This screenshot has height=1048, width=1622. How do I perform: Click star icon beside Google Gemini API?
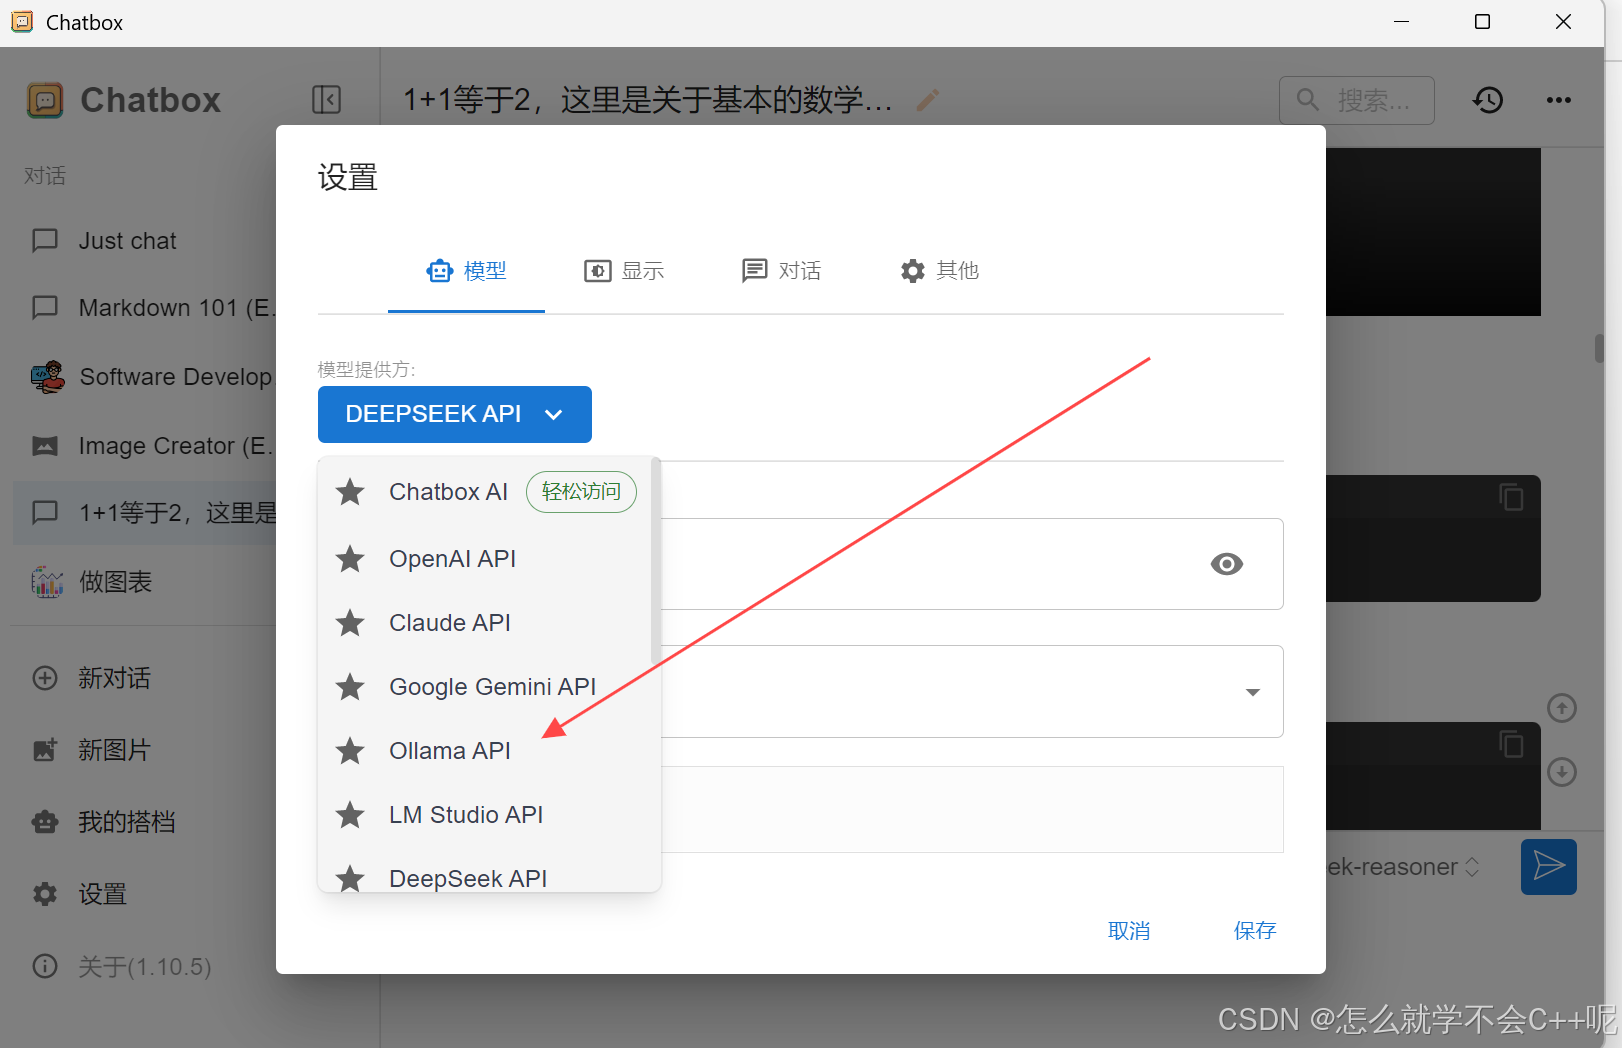pyautogui.click(x=350, y=687)
